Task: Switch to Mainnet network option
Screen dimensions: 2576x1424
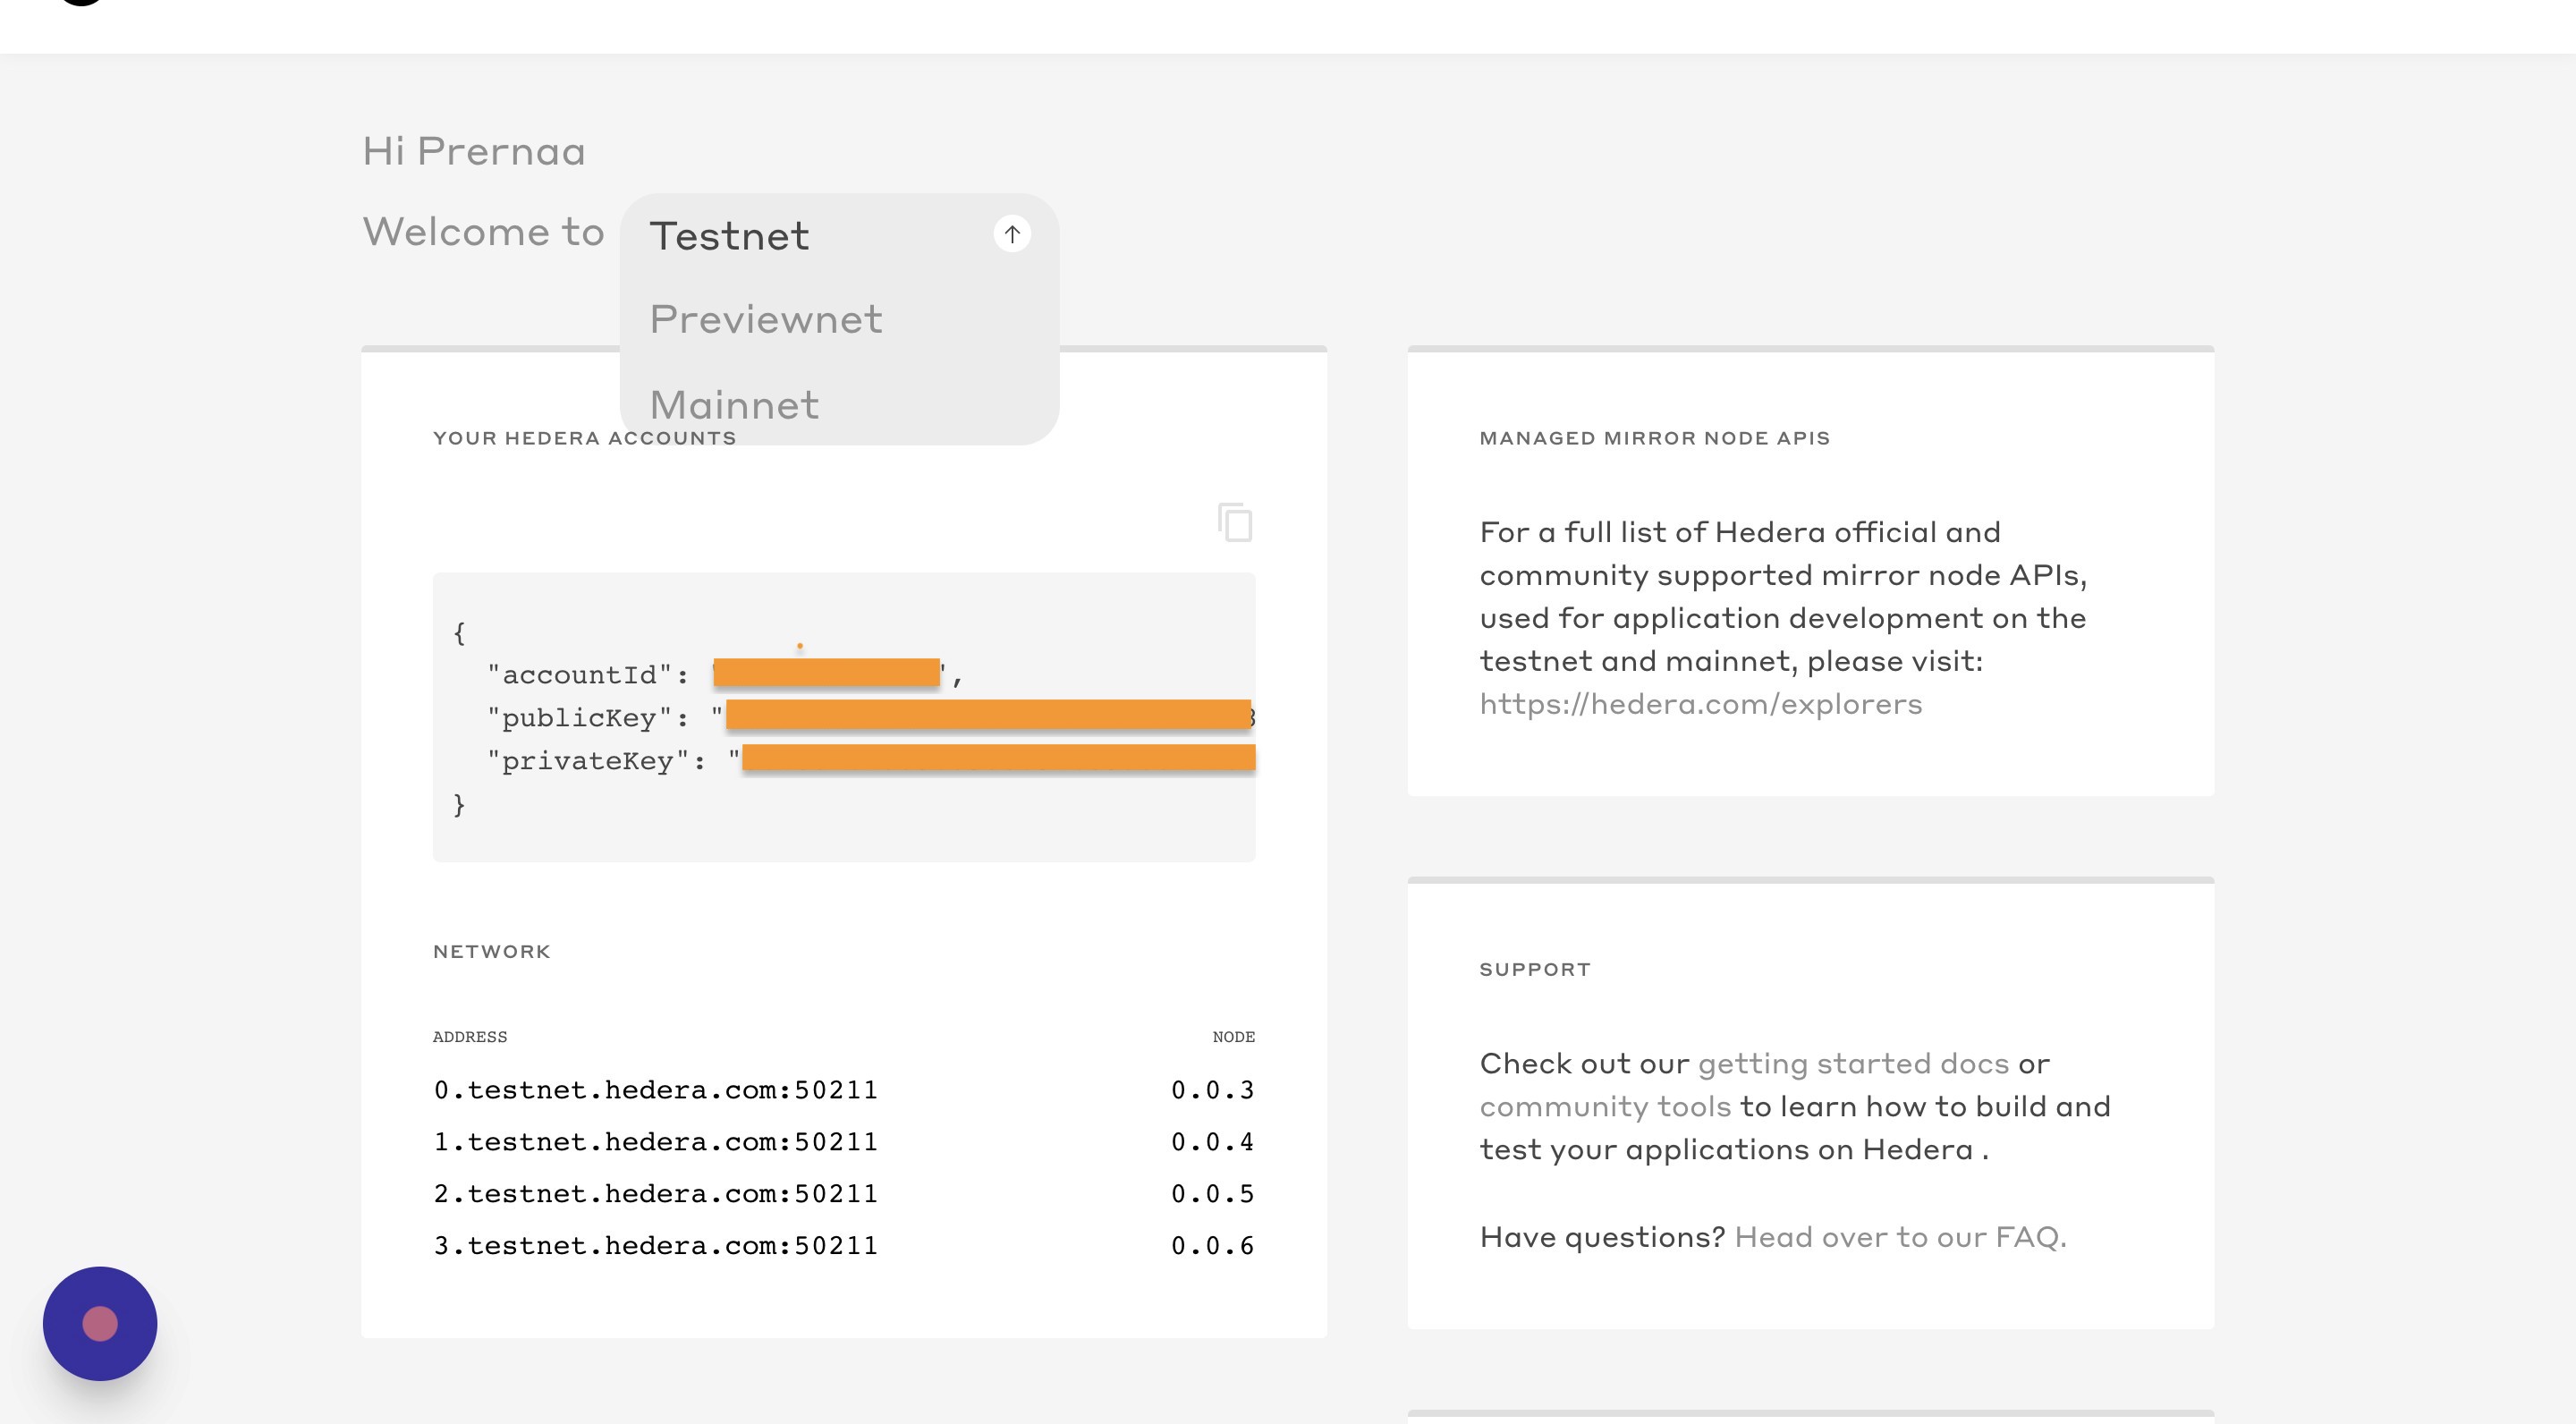Action: point(734,404)
